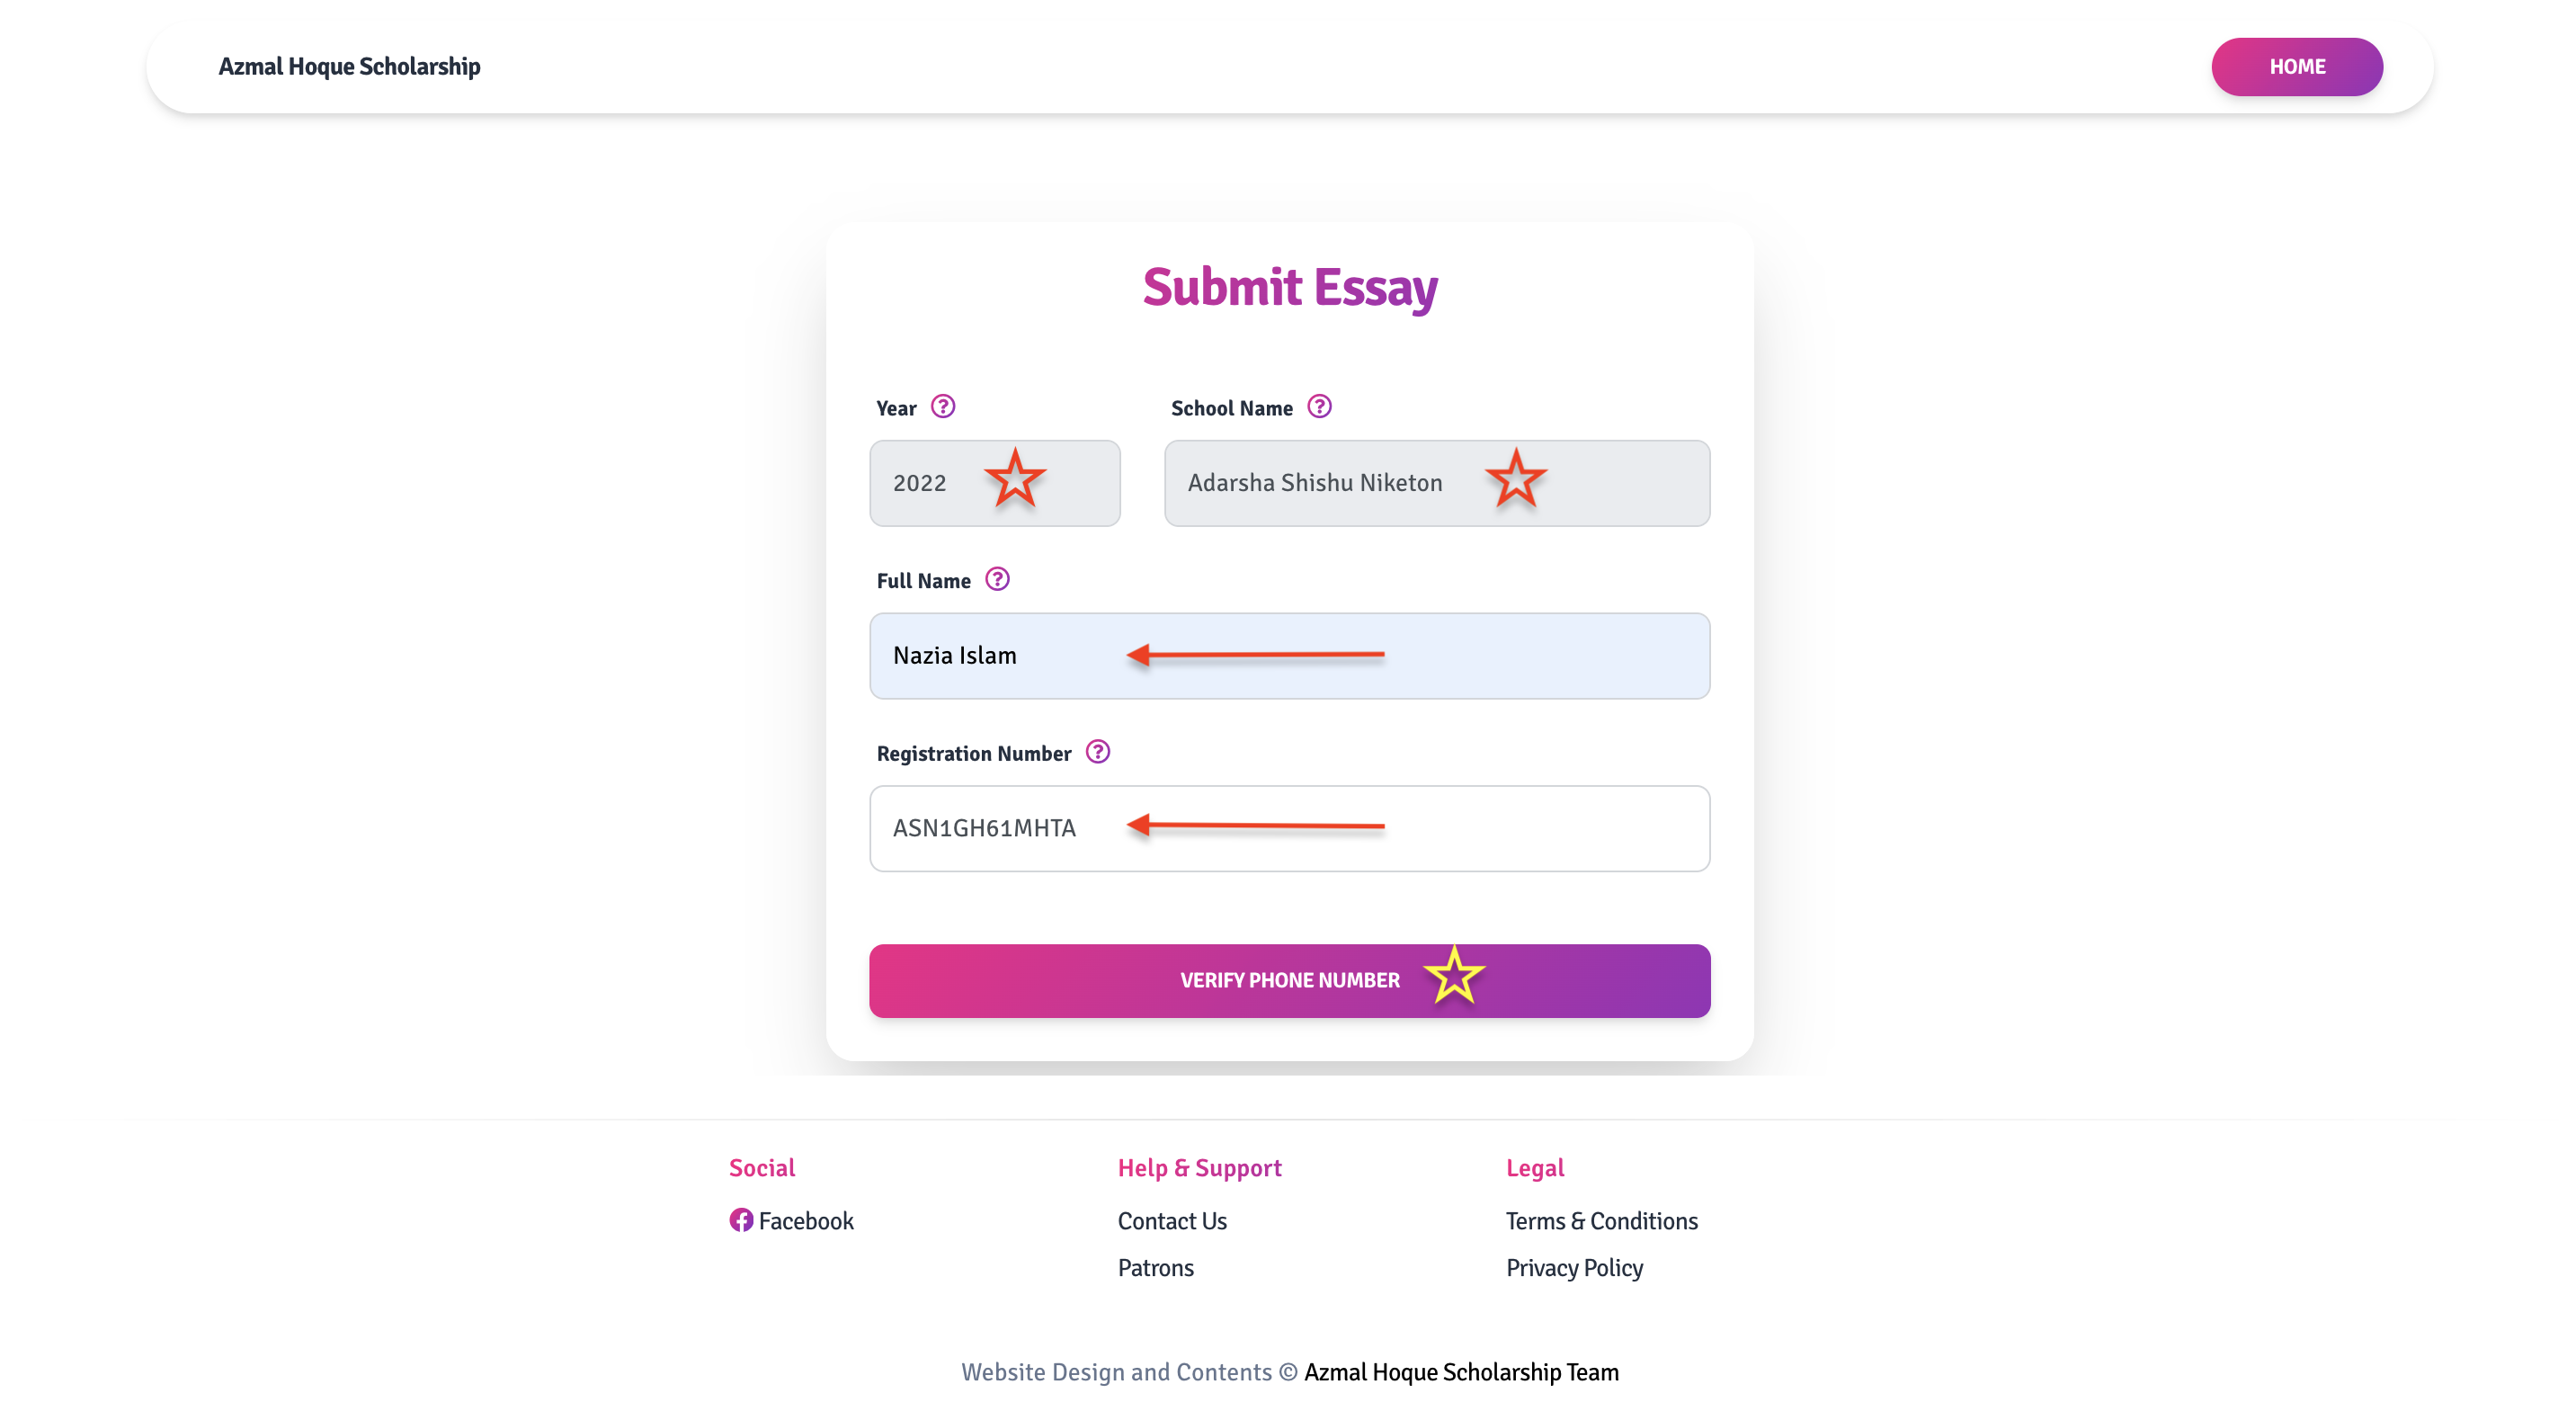Open the Full Name help tooltip icon
Viewport: 2576px width, 1411px height.
[997, 580]
